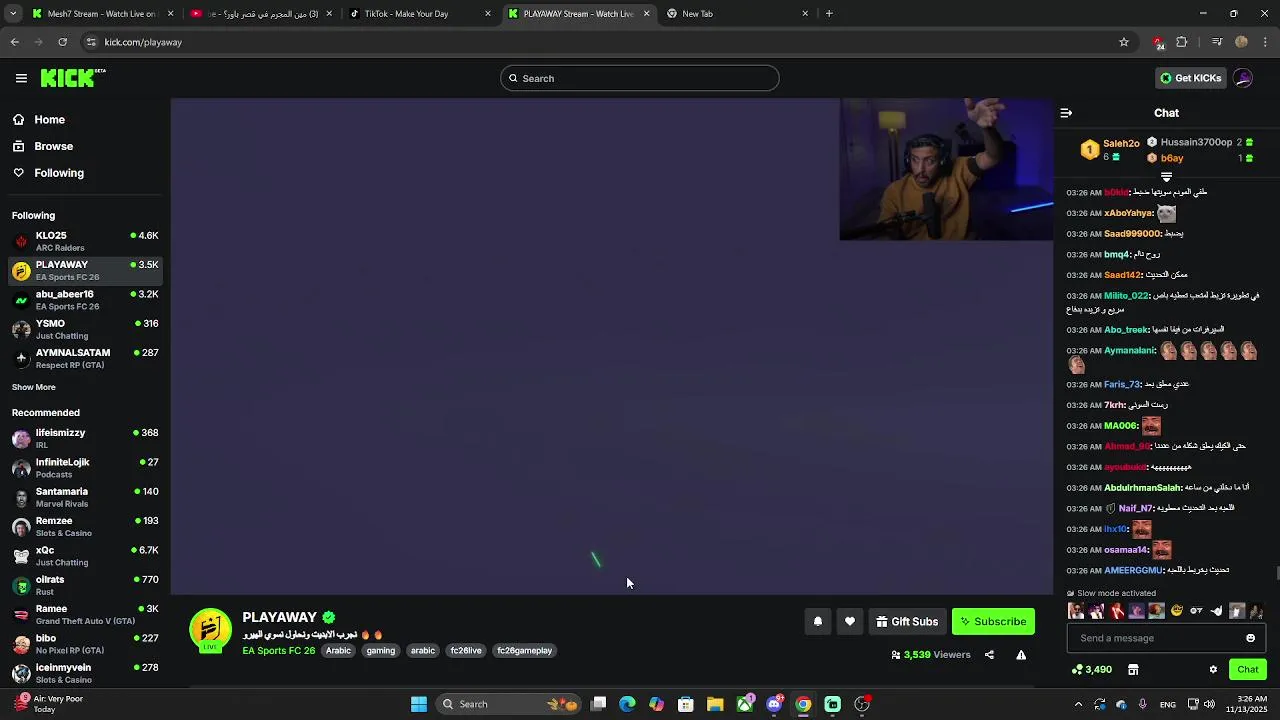Image resolution: width=1280 pixels, height=720 pixels.
Task: Go back in browser
Action: [14, 42]
